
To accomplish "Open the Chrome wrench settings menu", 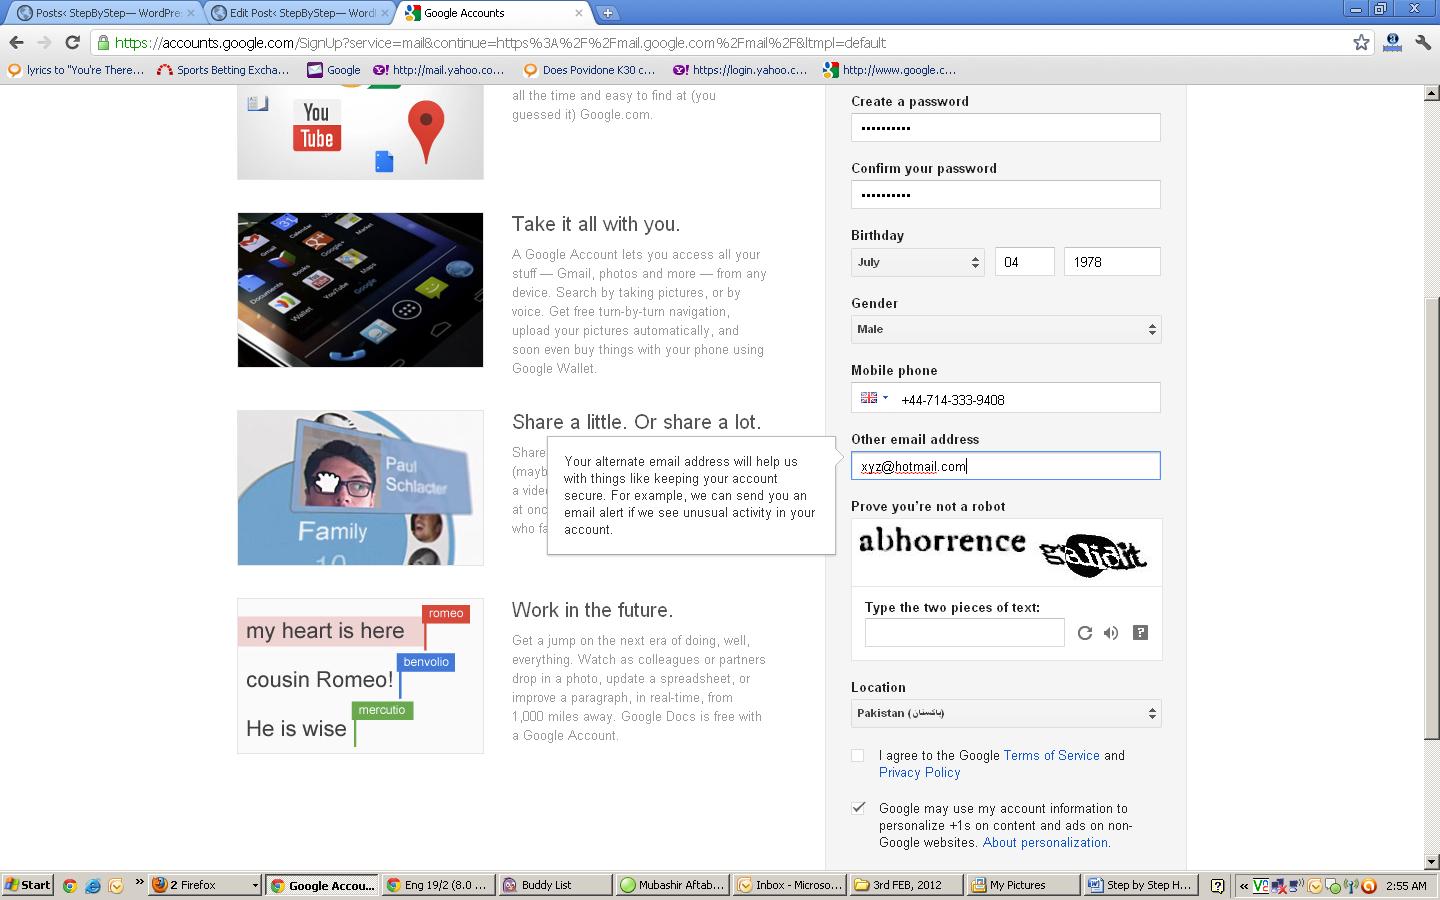I will click(x=1422, y=43).
